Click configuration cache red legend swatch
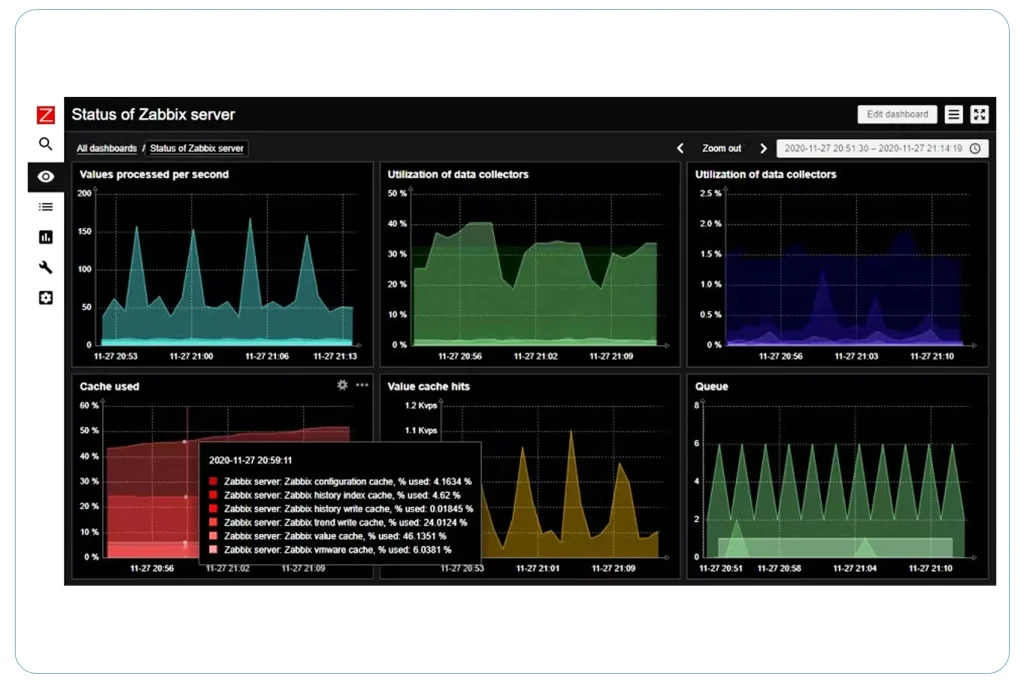Screen dimensions: 1024x683 coord(213,481)
